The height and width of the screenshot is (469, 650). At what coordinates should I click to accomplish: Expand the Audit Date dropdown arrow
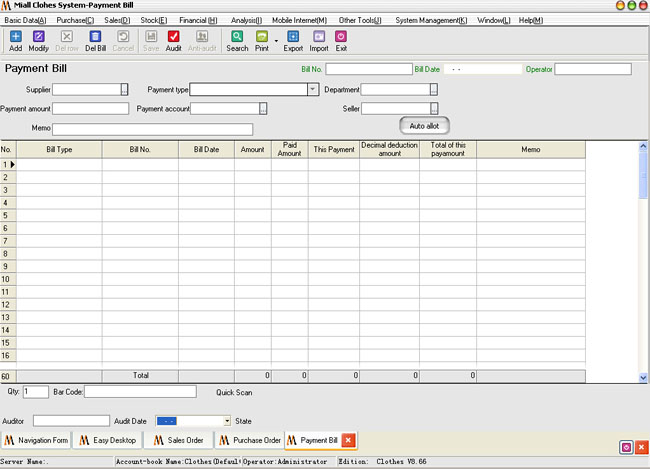[227, 421]
